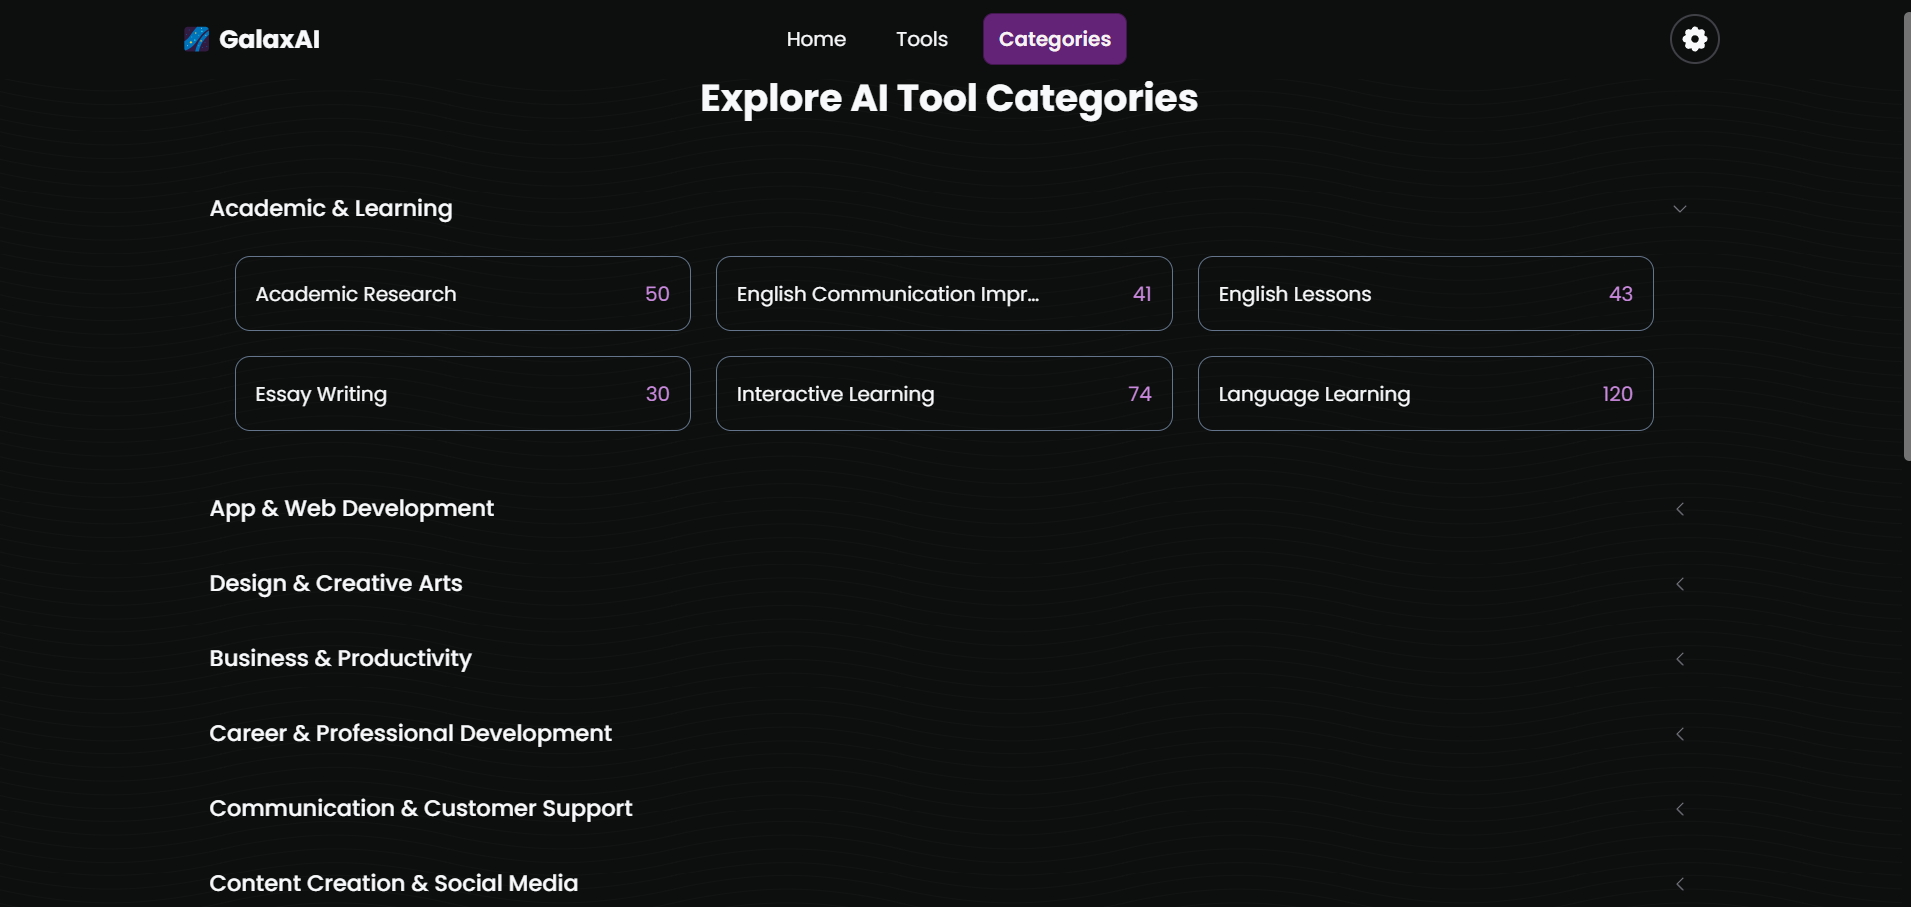1911x907 pixels.
Task: Open the Interactive Learning category
Action: [944, 394]
